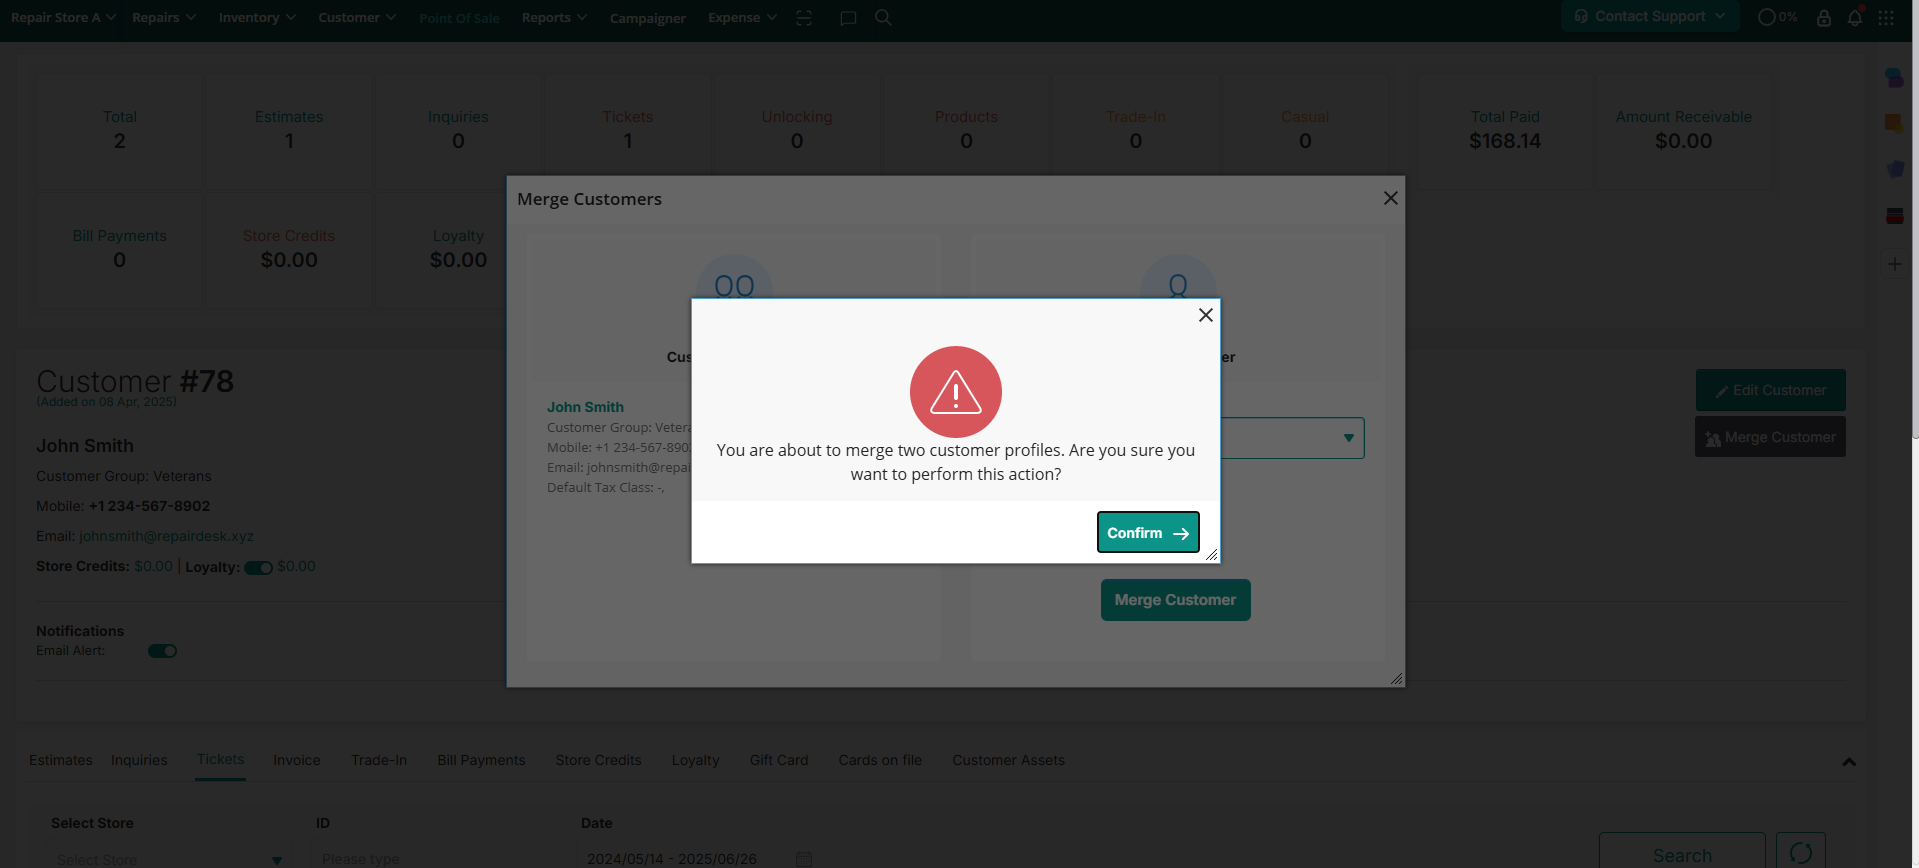Open Point Of Sale
The image size is (1919, 868).
(459, 18)
